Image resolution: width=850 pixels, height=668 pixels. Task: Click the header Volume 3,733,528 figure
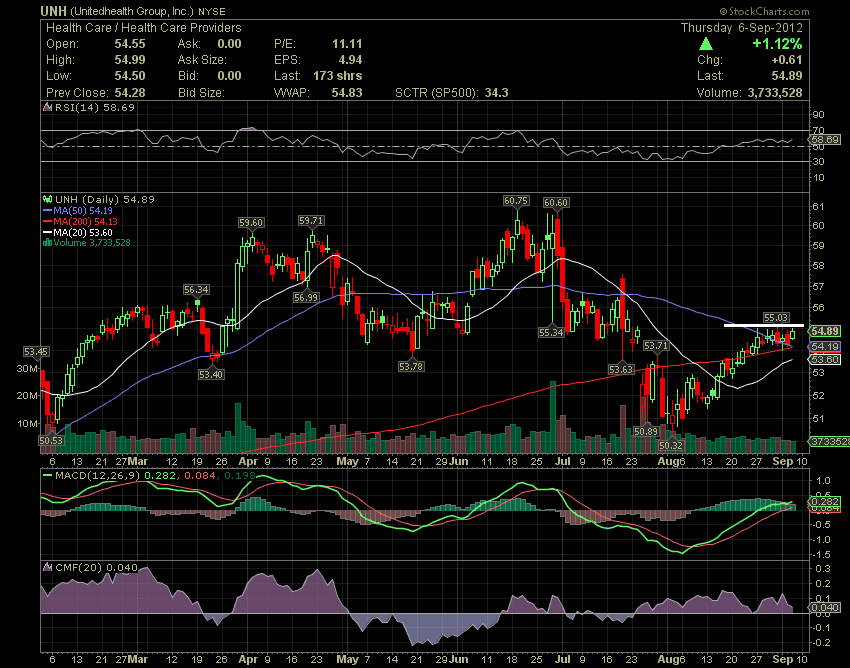coord(775,93)
